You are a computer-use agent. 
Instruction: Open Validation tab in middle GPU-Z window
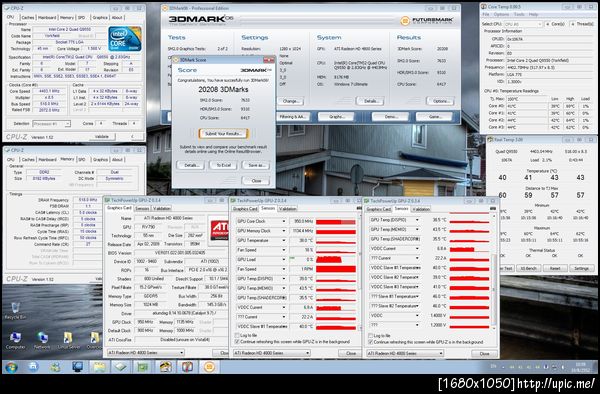(x=287, y=208)
